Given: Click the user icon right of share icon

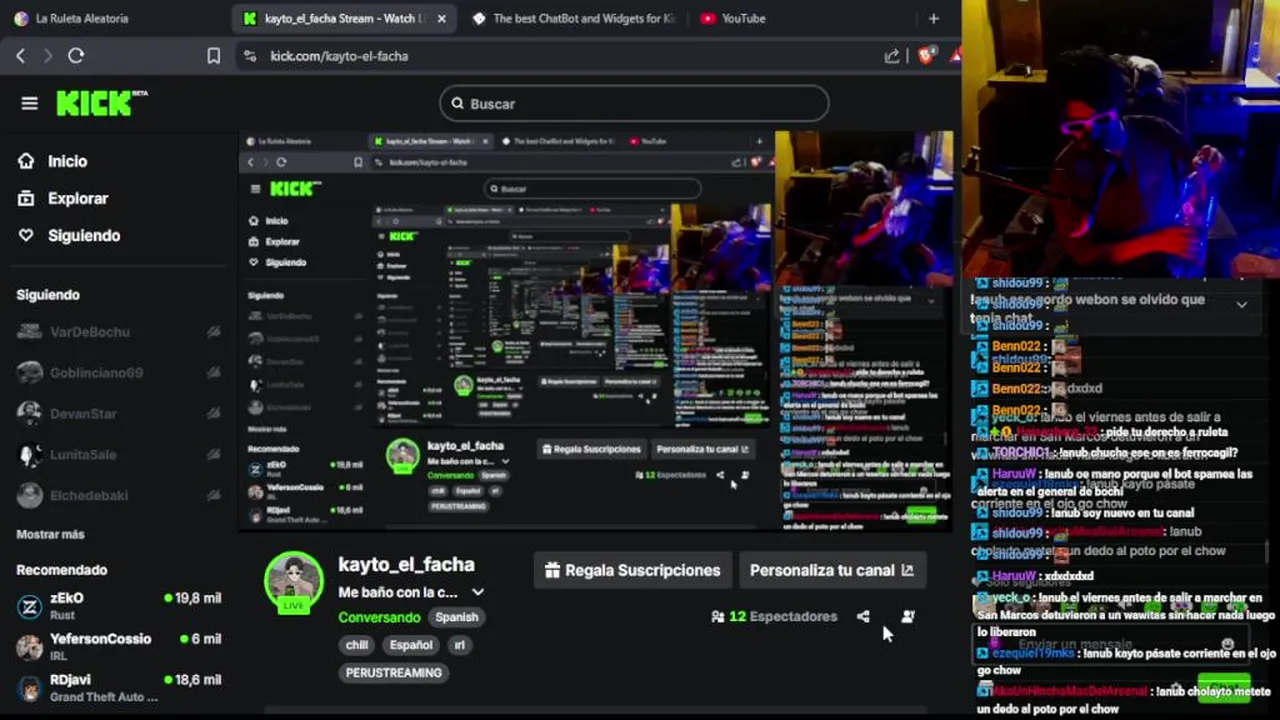Looking at the screenshot, I should (x=908, y=617).
